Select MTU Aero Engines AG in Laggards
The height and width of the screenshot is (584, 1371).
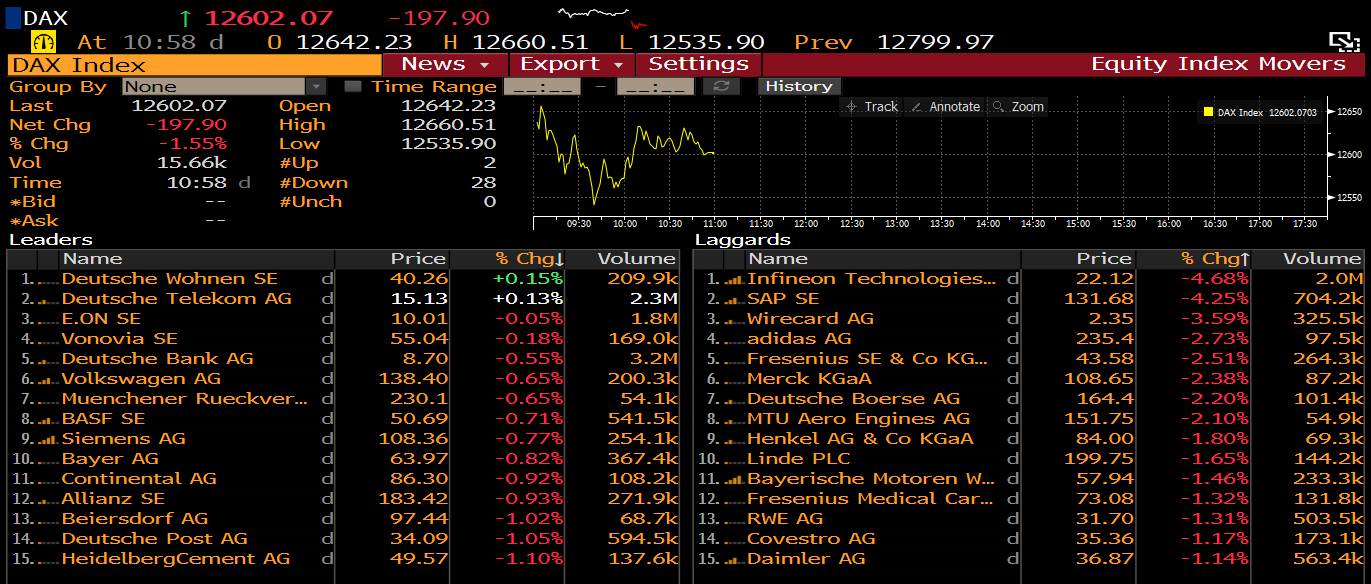click(1029, 419)
